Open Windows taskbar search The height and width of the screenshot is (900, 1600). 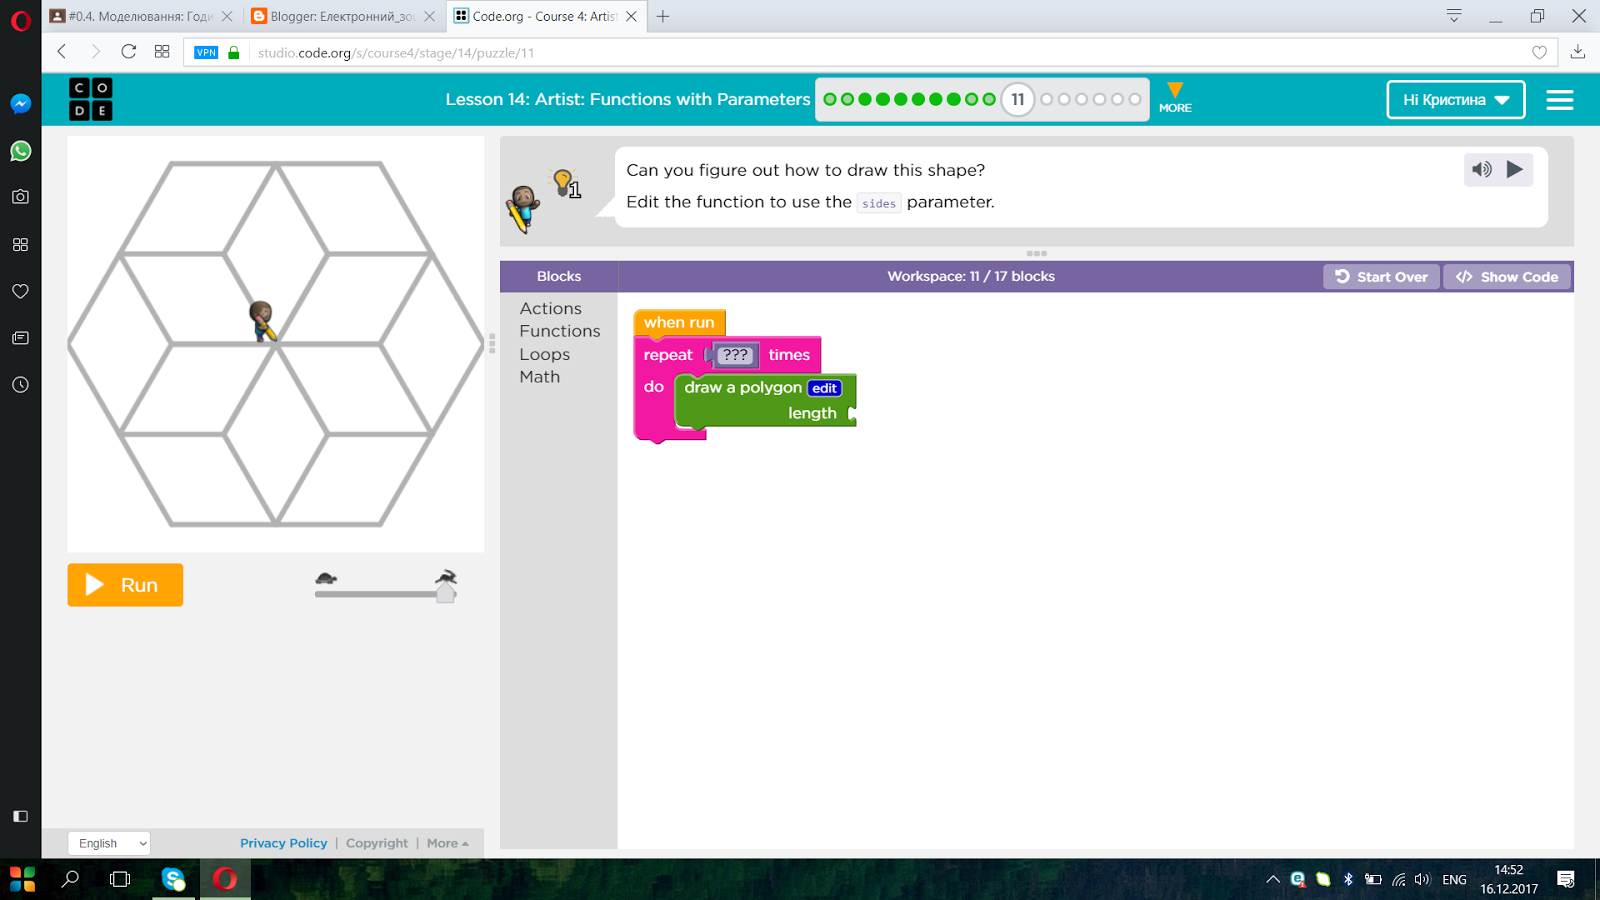pyautogui.click(x=70, y=879)
